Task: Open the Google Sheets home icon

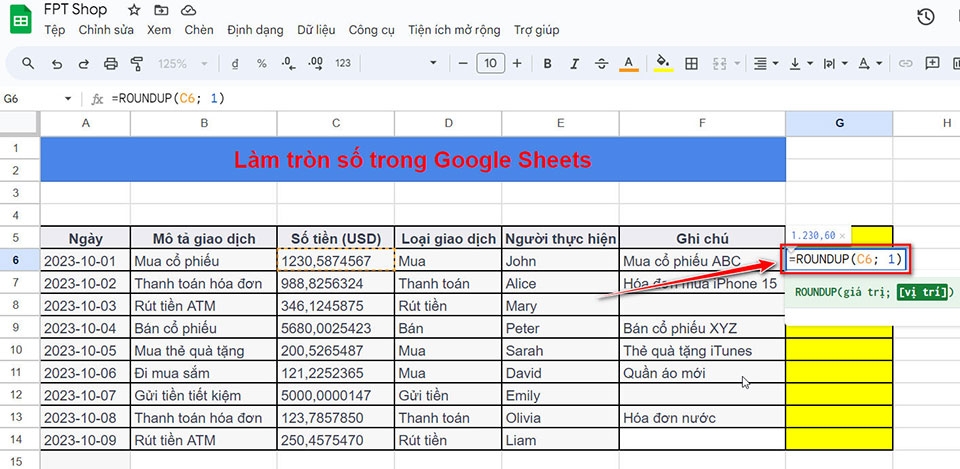Action: tap(21, 19)
